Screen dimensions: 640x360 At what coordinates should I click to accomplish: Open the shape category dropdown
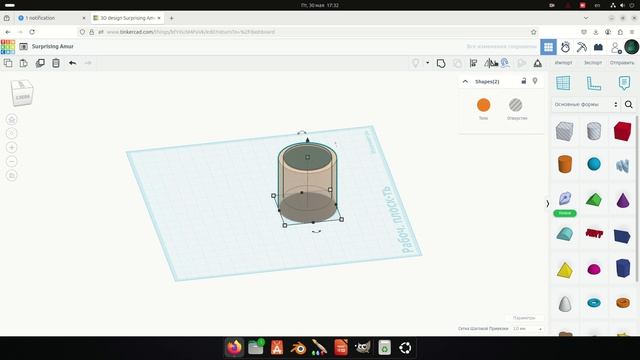(x=586, y=104)
